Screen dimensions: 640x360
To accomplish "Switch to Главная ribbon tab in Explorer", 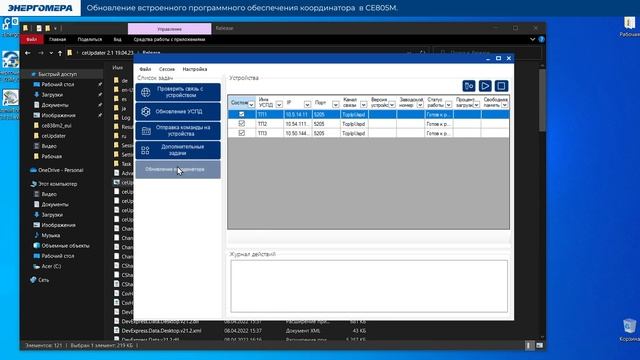I will (x=58, y=40).
